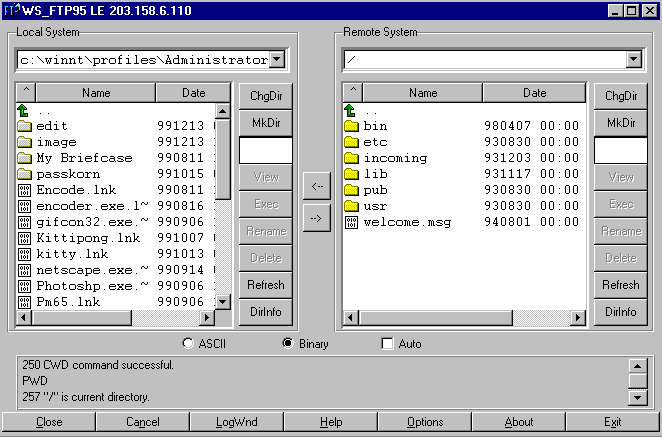Select the My Briefcase folder icon
The image size is (662, 437).
click(24, 158)
